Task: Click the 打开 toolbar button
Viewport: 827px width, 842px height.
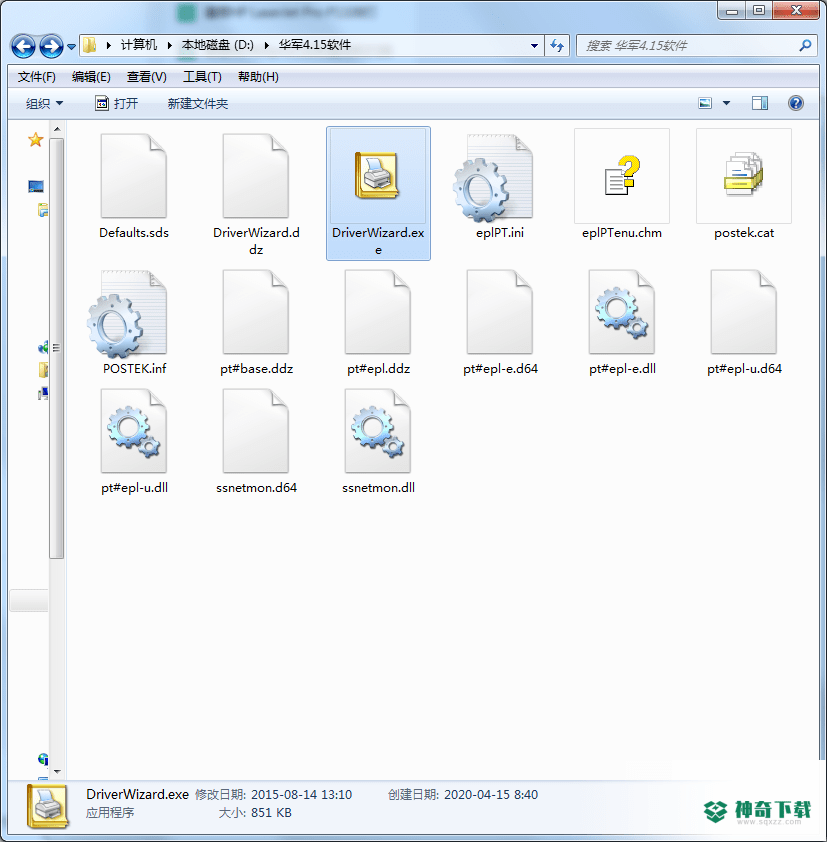Action: tap(117, 103)
